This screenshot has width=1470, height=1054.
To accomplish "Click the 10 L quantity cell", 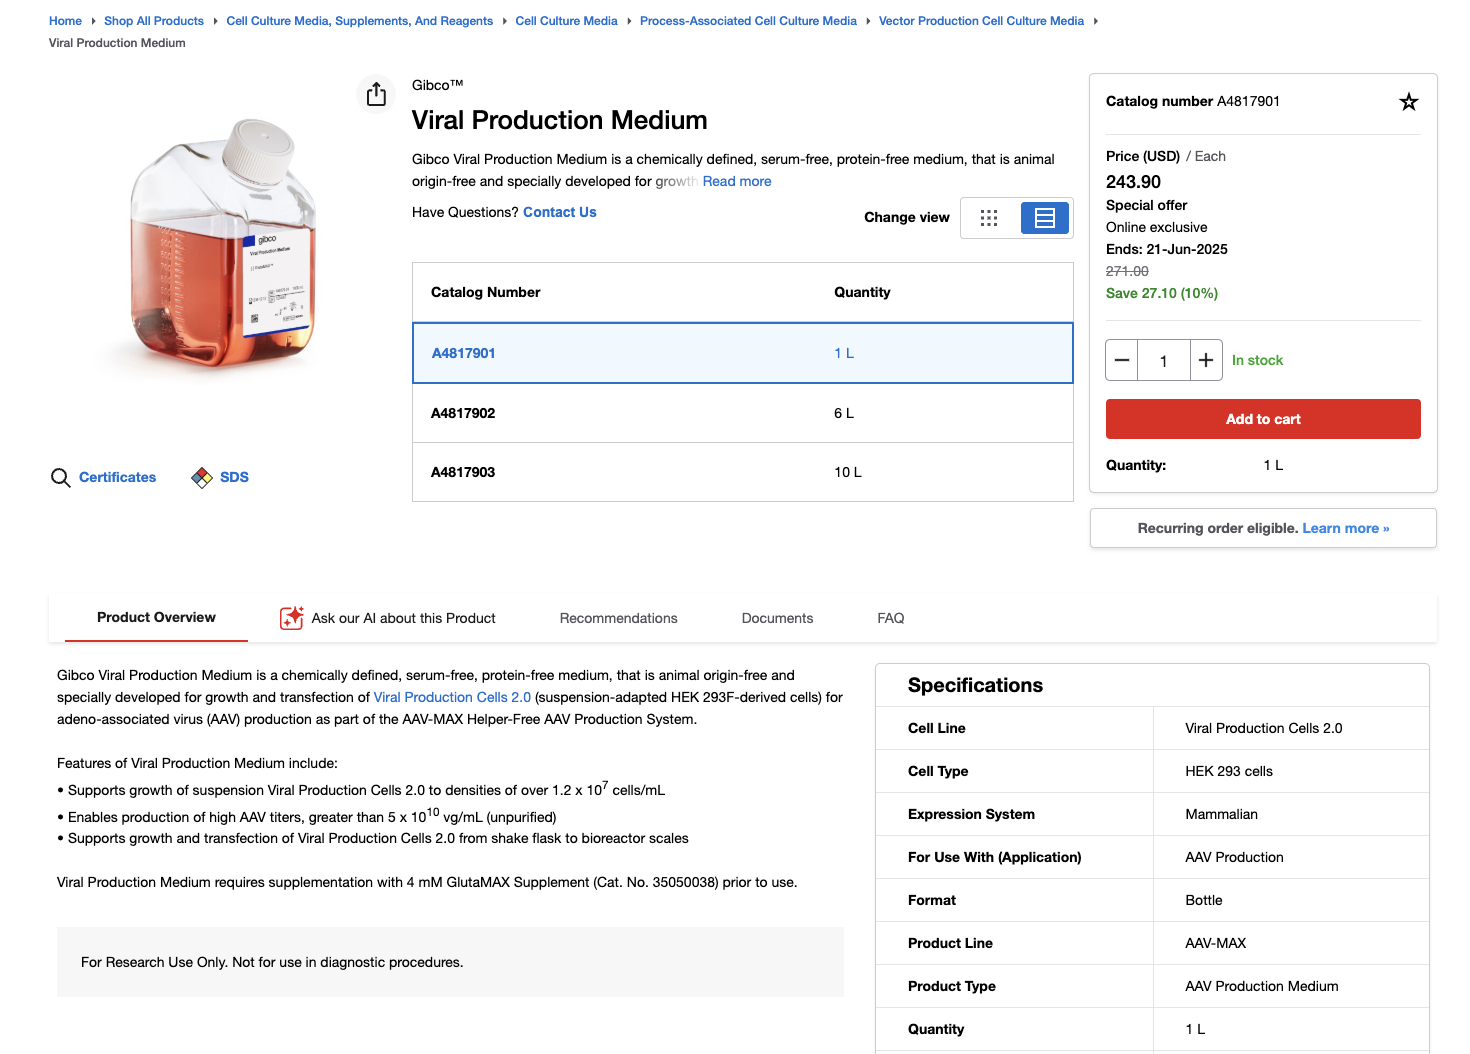I will click(848, 472).
